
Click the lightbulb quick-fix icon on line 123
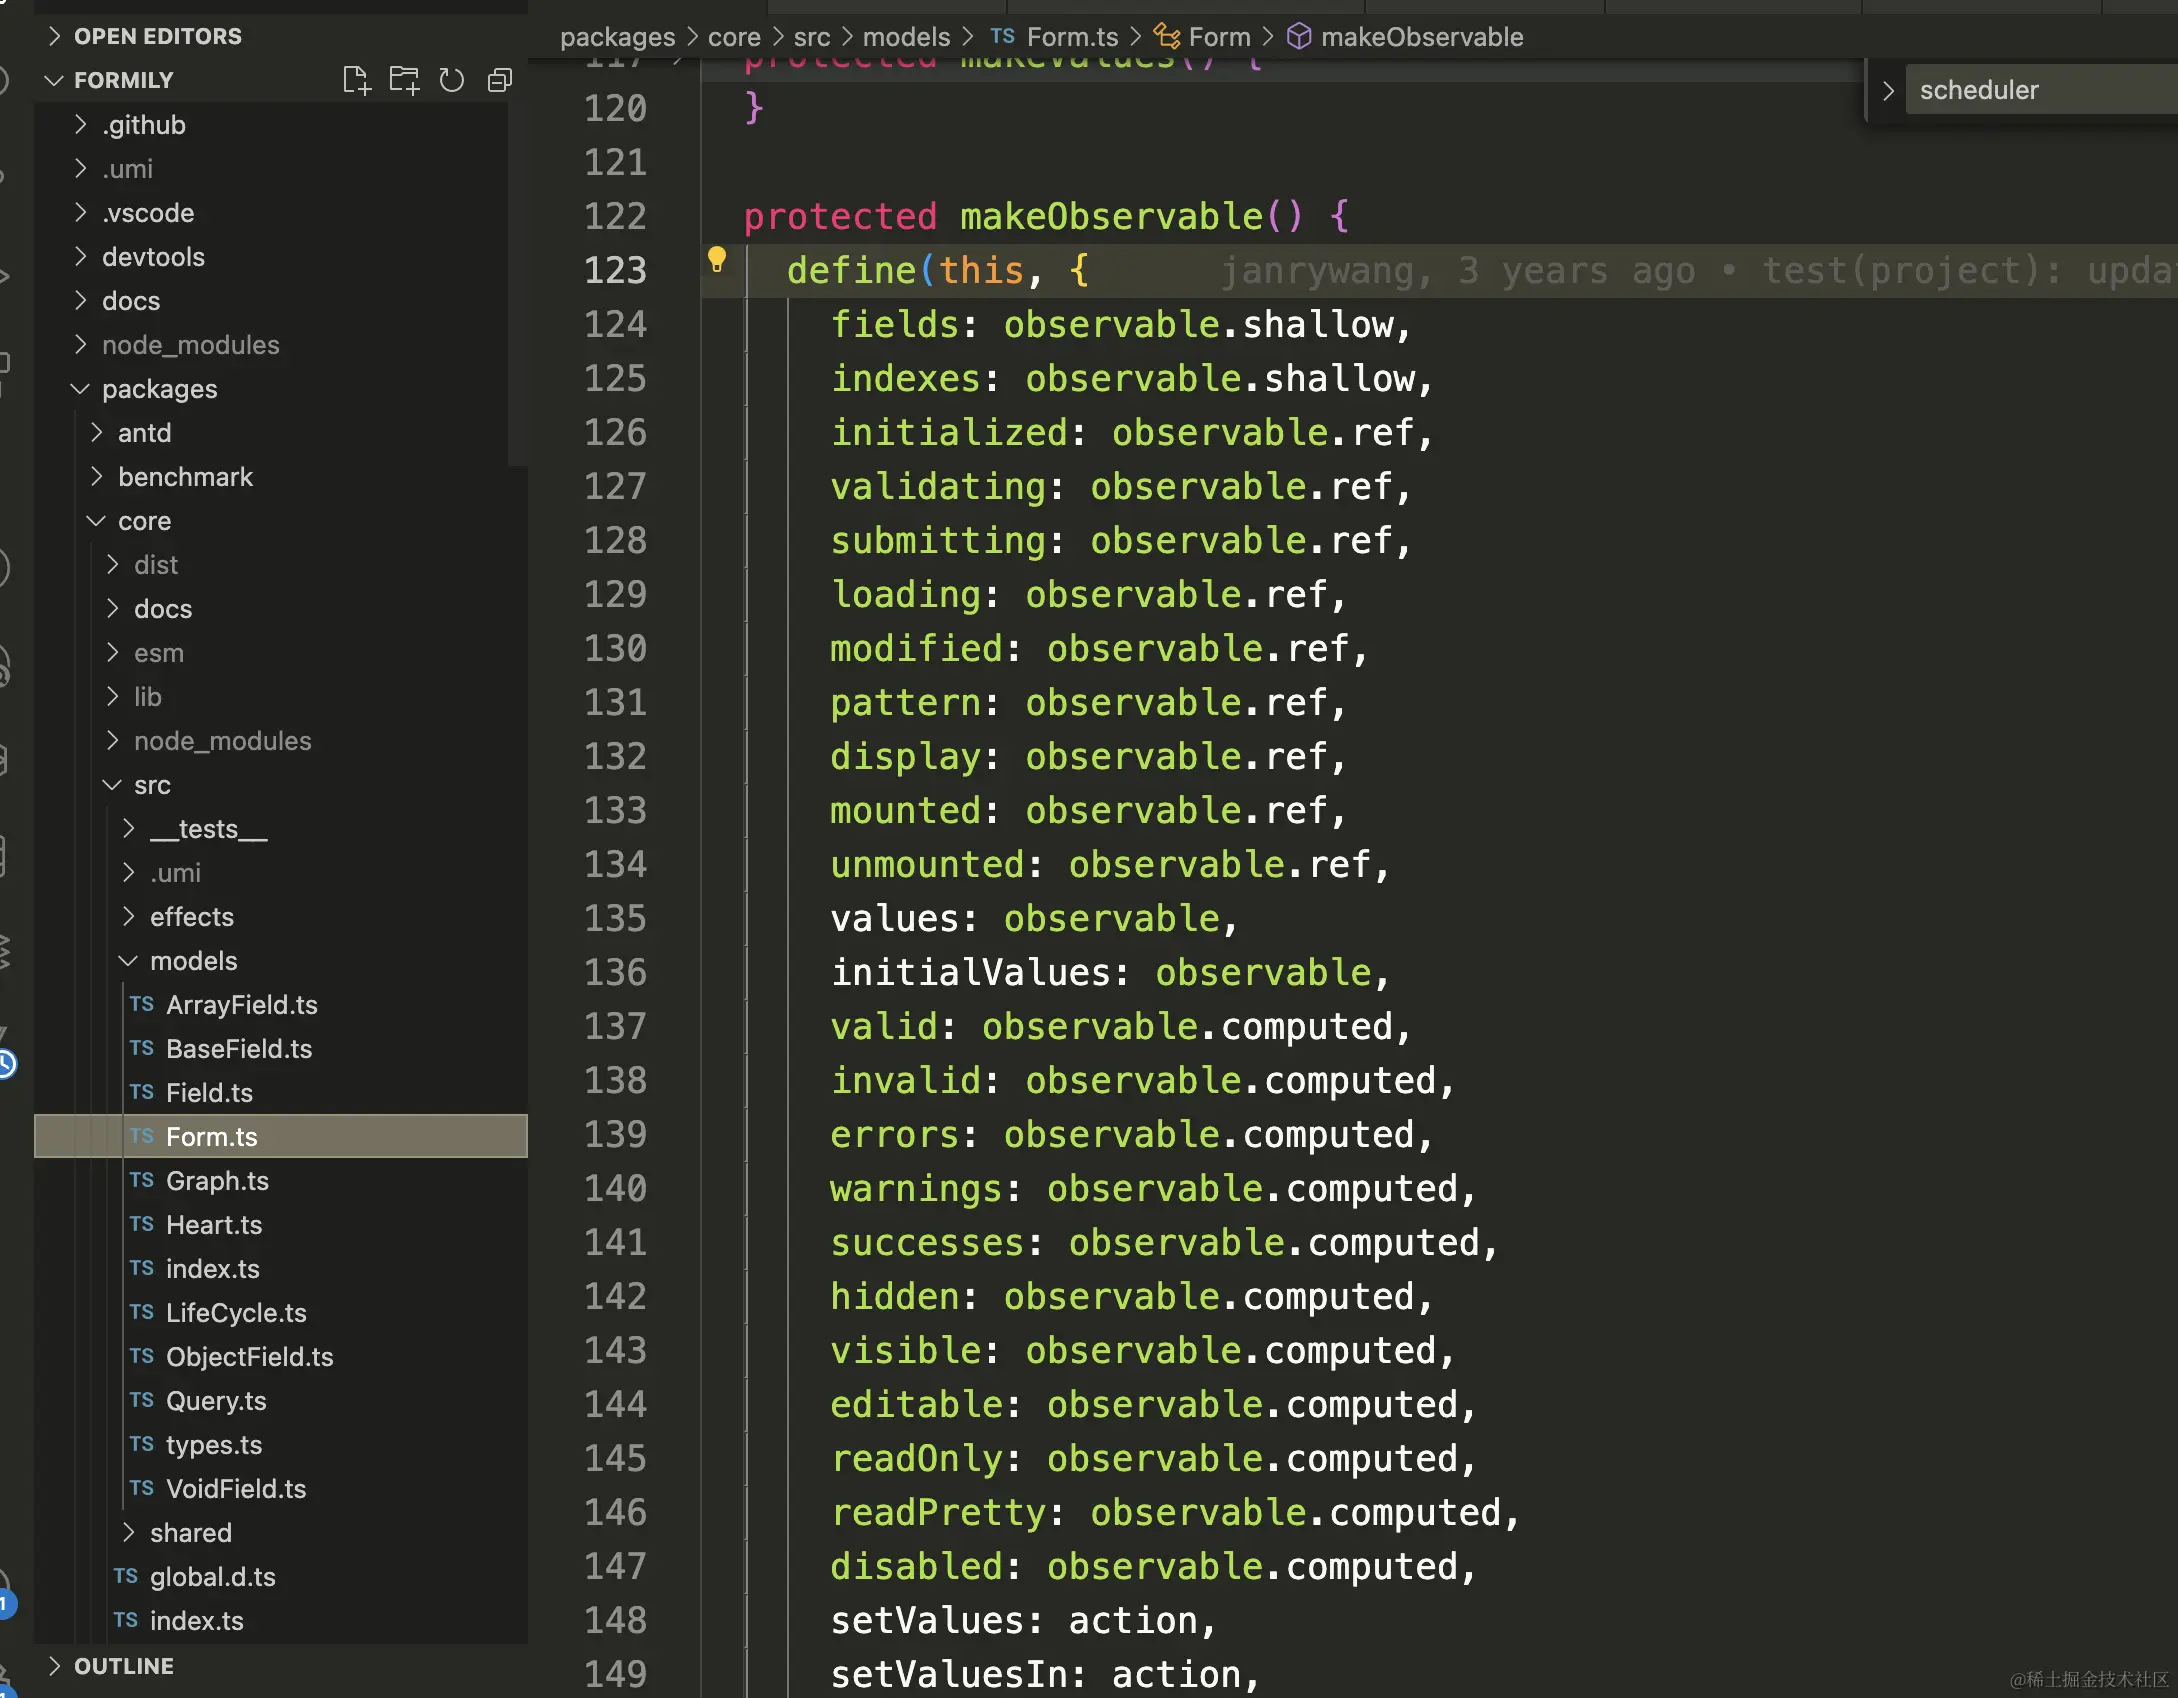717,260
